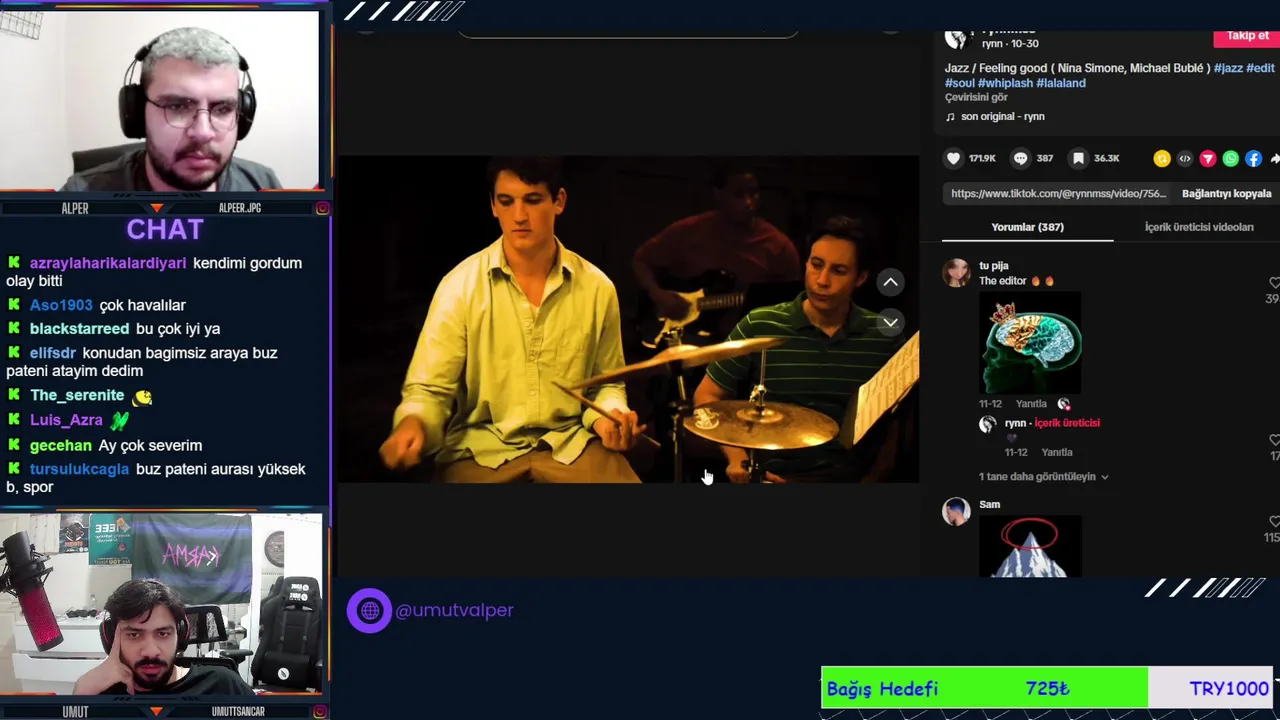Click username elifsdr in chat
The height and width of the screenshot is (720, 1280).
click(x=53, y=353)
